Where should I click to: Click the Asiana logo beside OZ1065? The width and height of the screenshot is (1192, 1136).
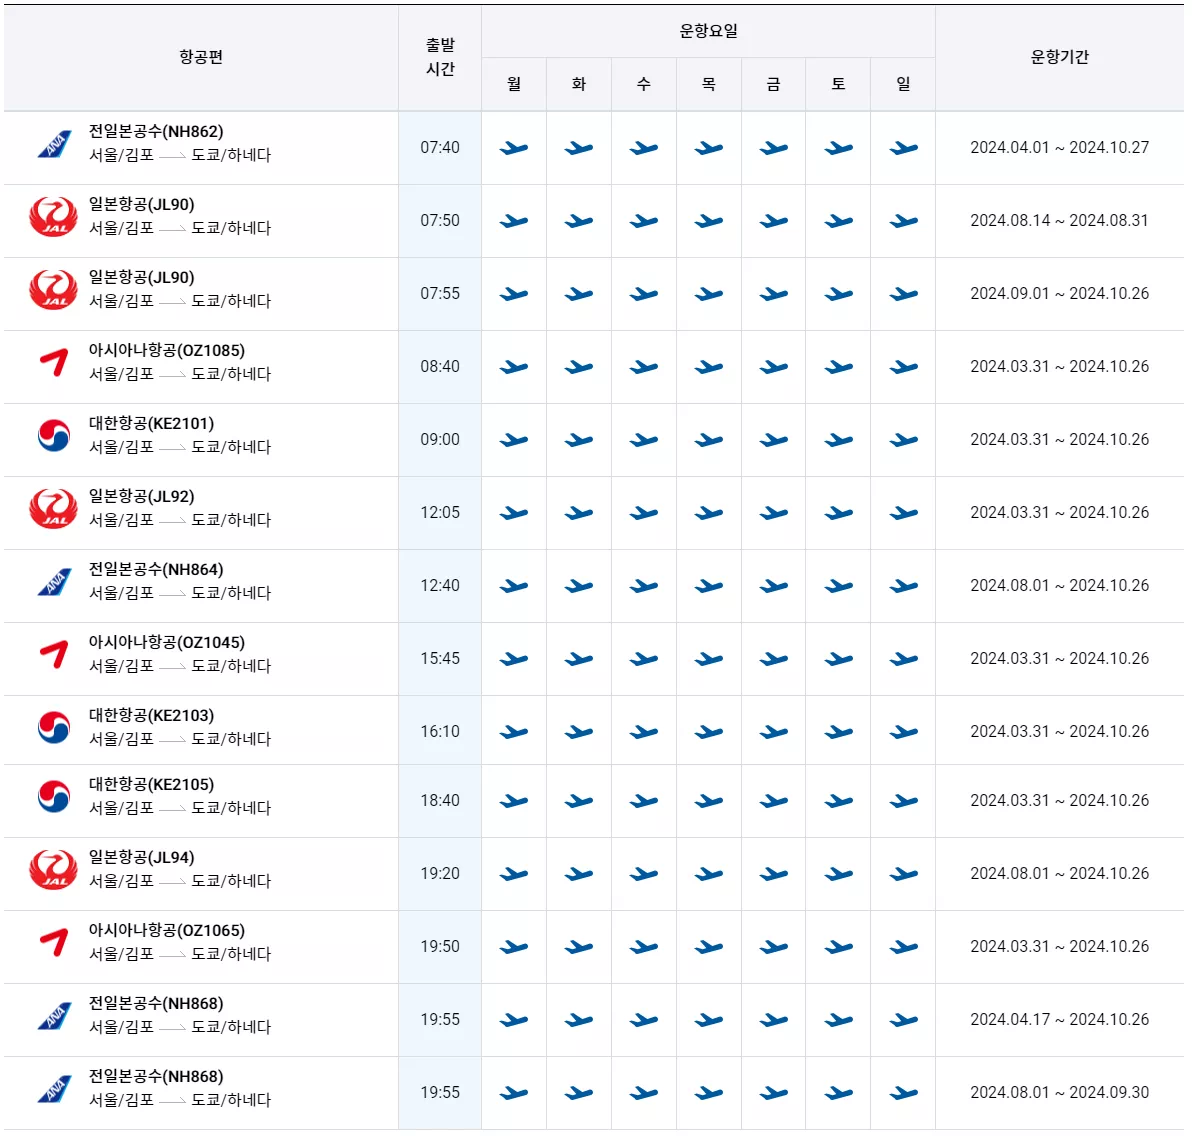54,942
